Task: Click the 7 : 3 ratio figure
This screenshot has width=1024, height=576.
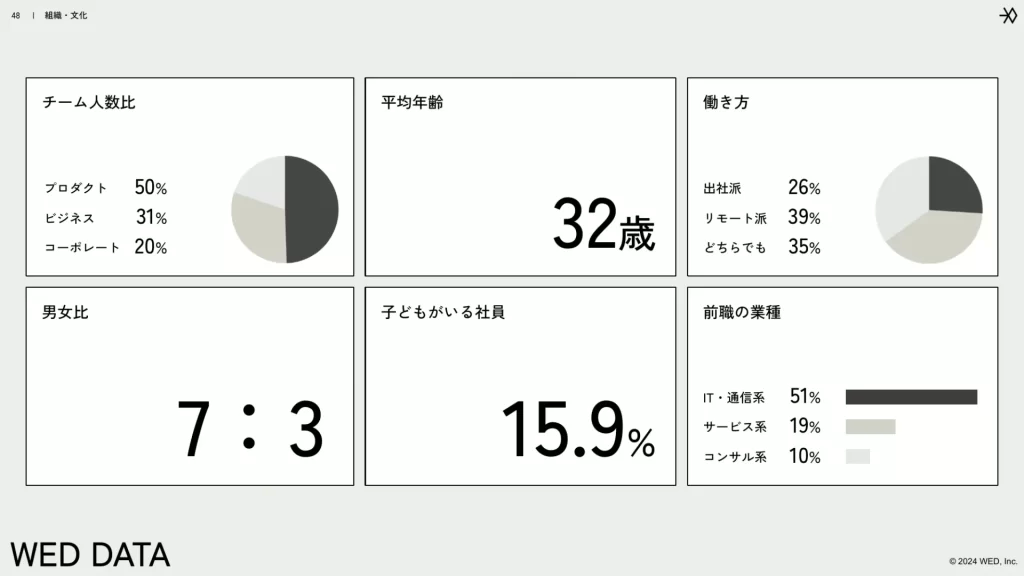Action: (x=250, y=429)
